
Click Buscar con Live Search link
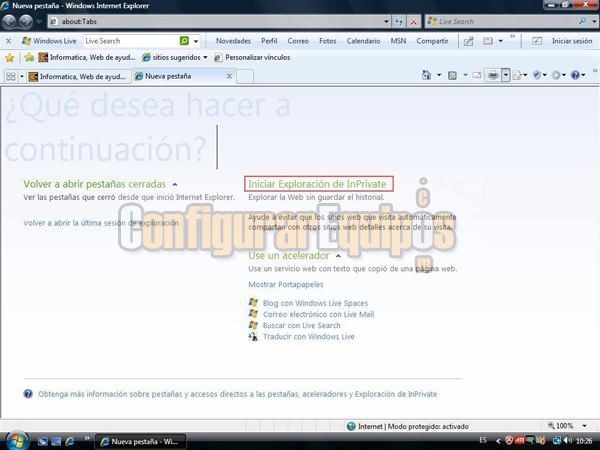(302, 325)
